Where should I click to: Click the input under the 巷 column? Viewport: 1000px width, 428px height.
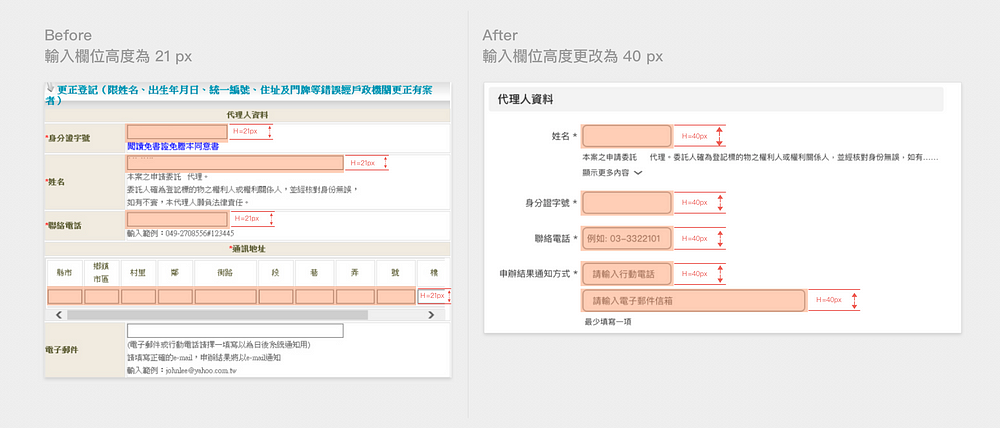point(314,297)
